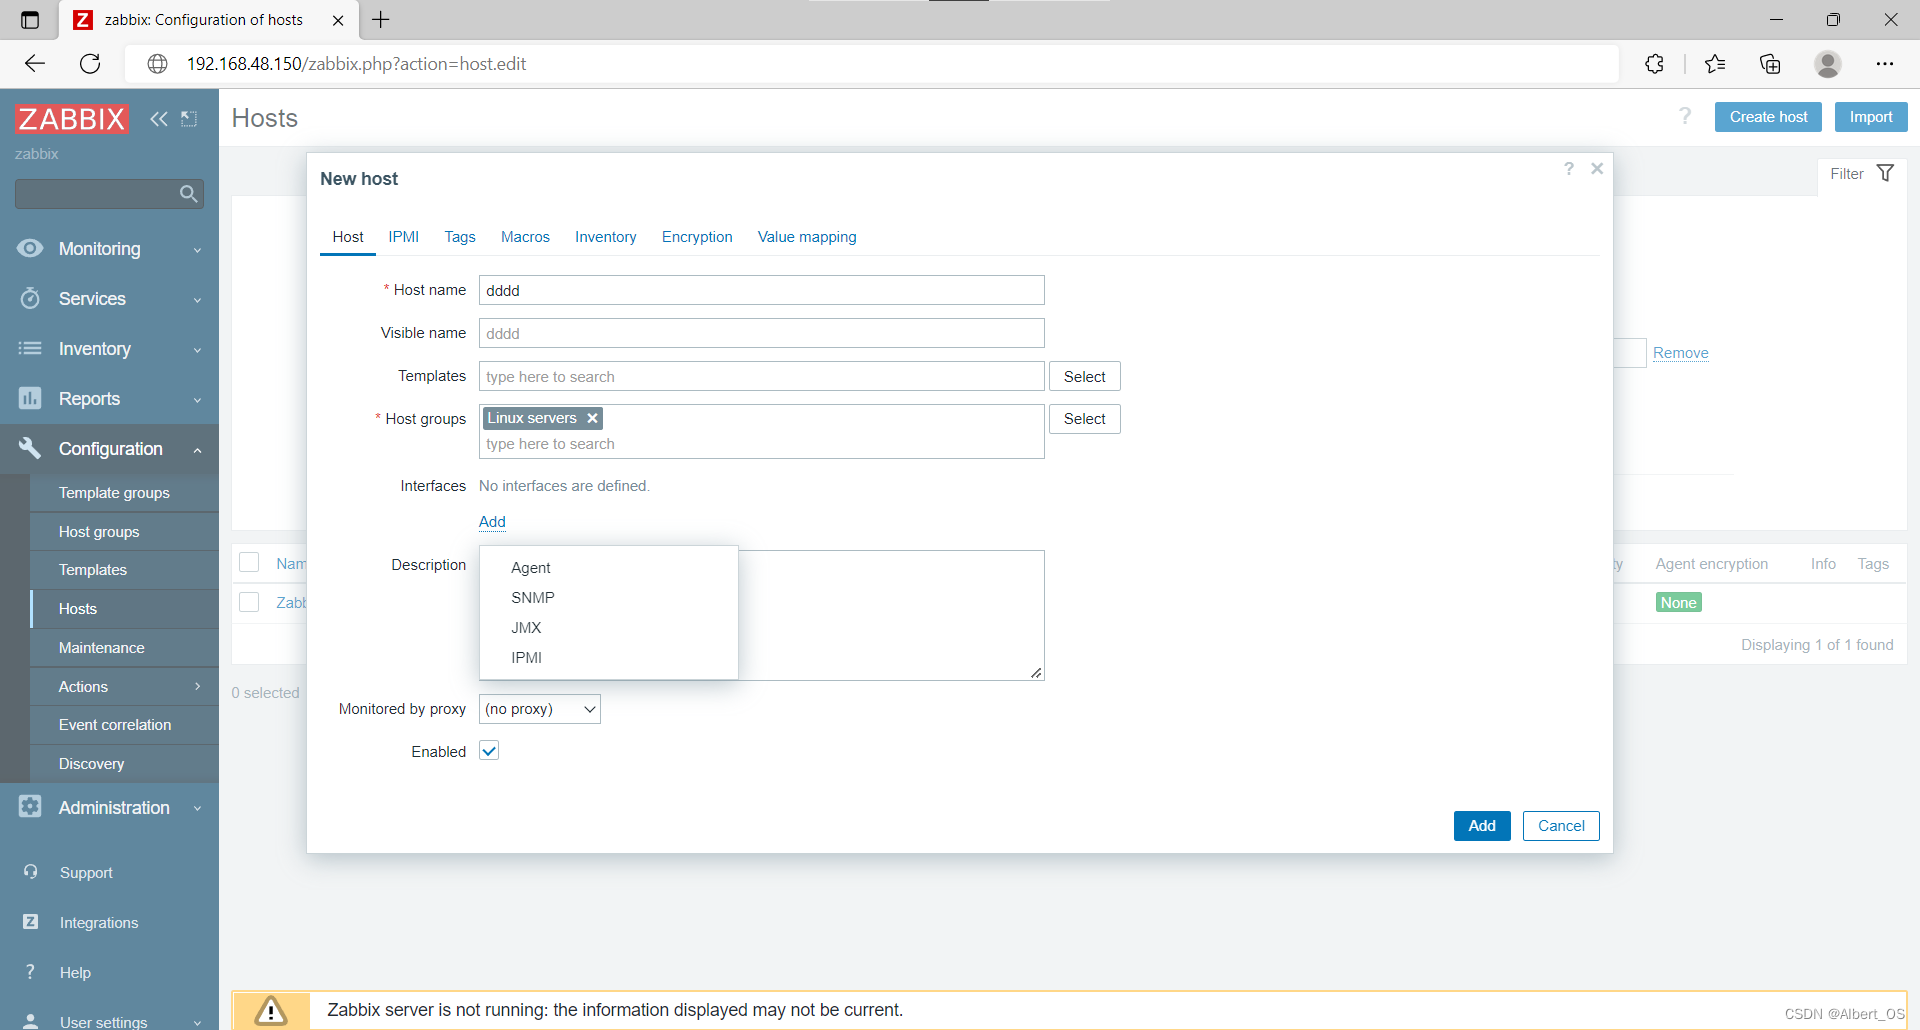Reload the page with the refresh icon
The height and width of the screenshot is (1030, 1920).
pos(90,64)
